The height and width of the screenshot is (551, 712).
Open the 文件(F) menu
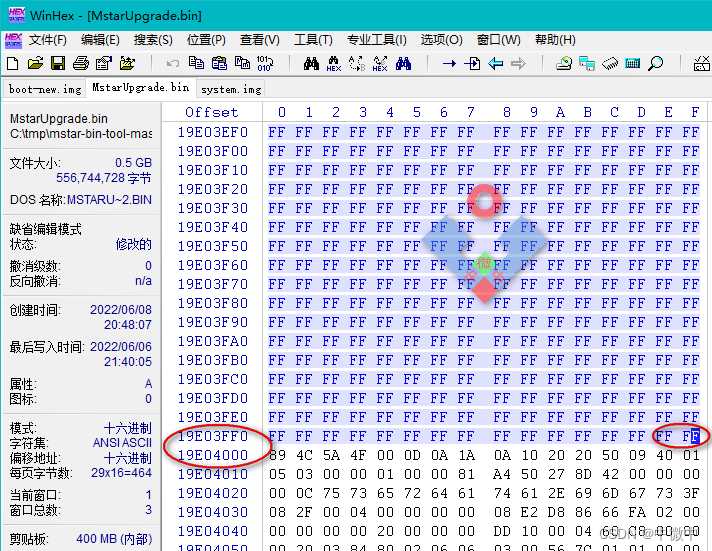[x=48, y=40]
